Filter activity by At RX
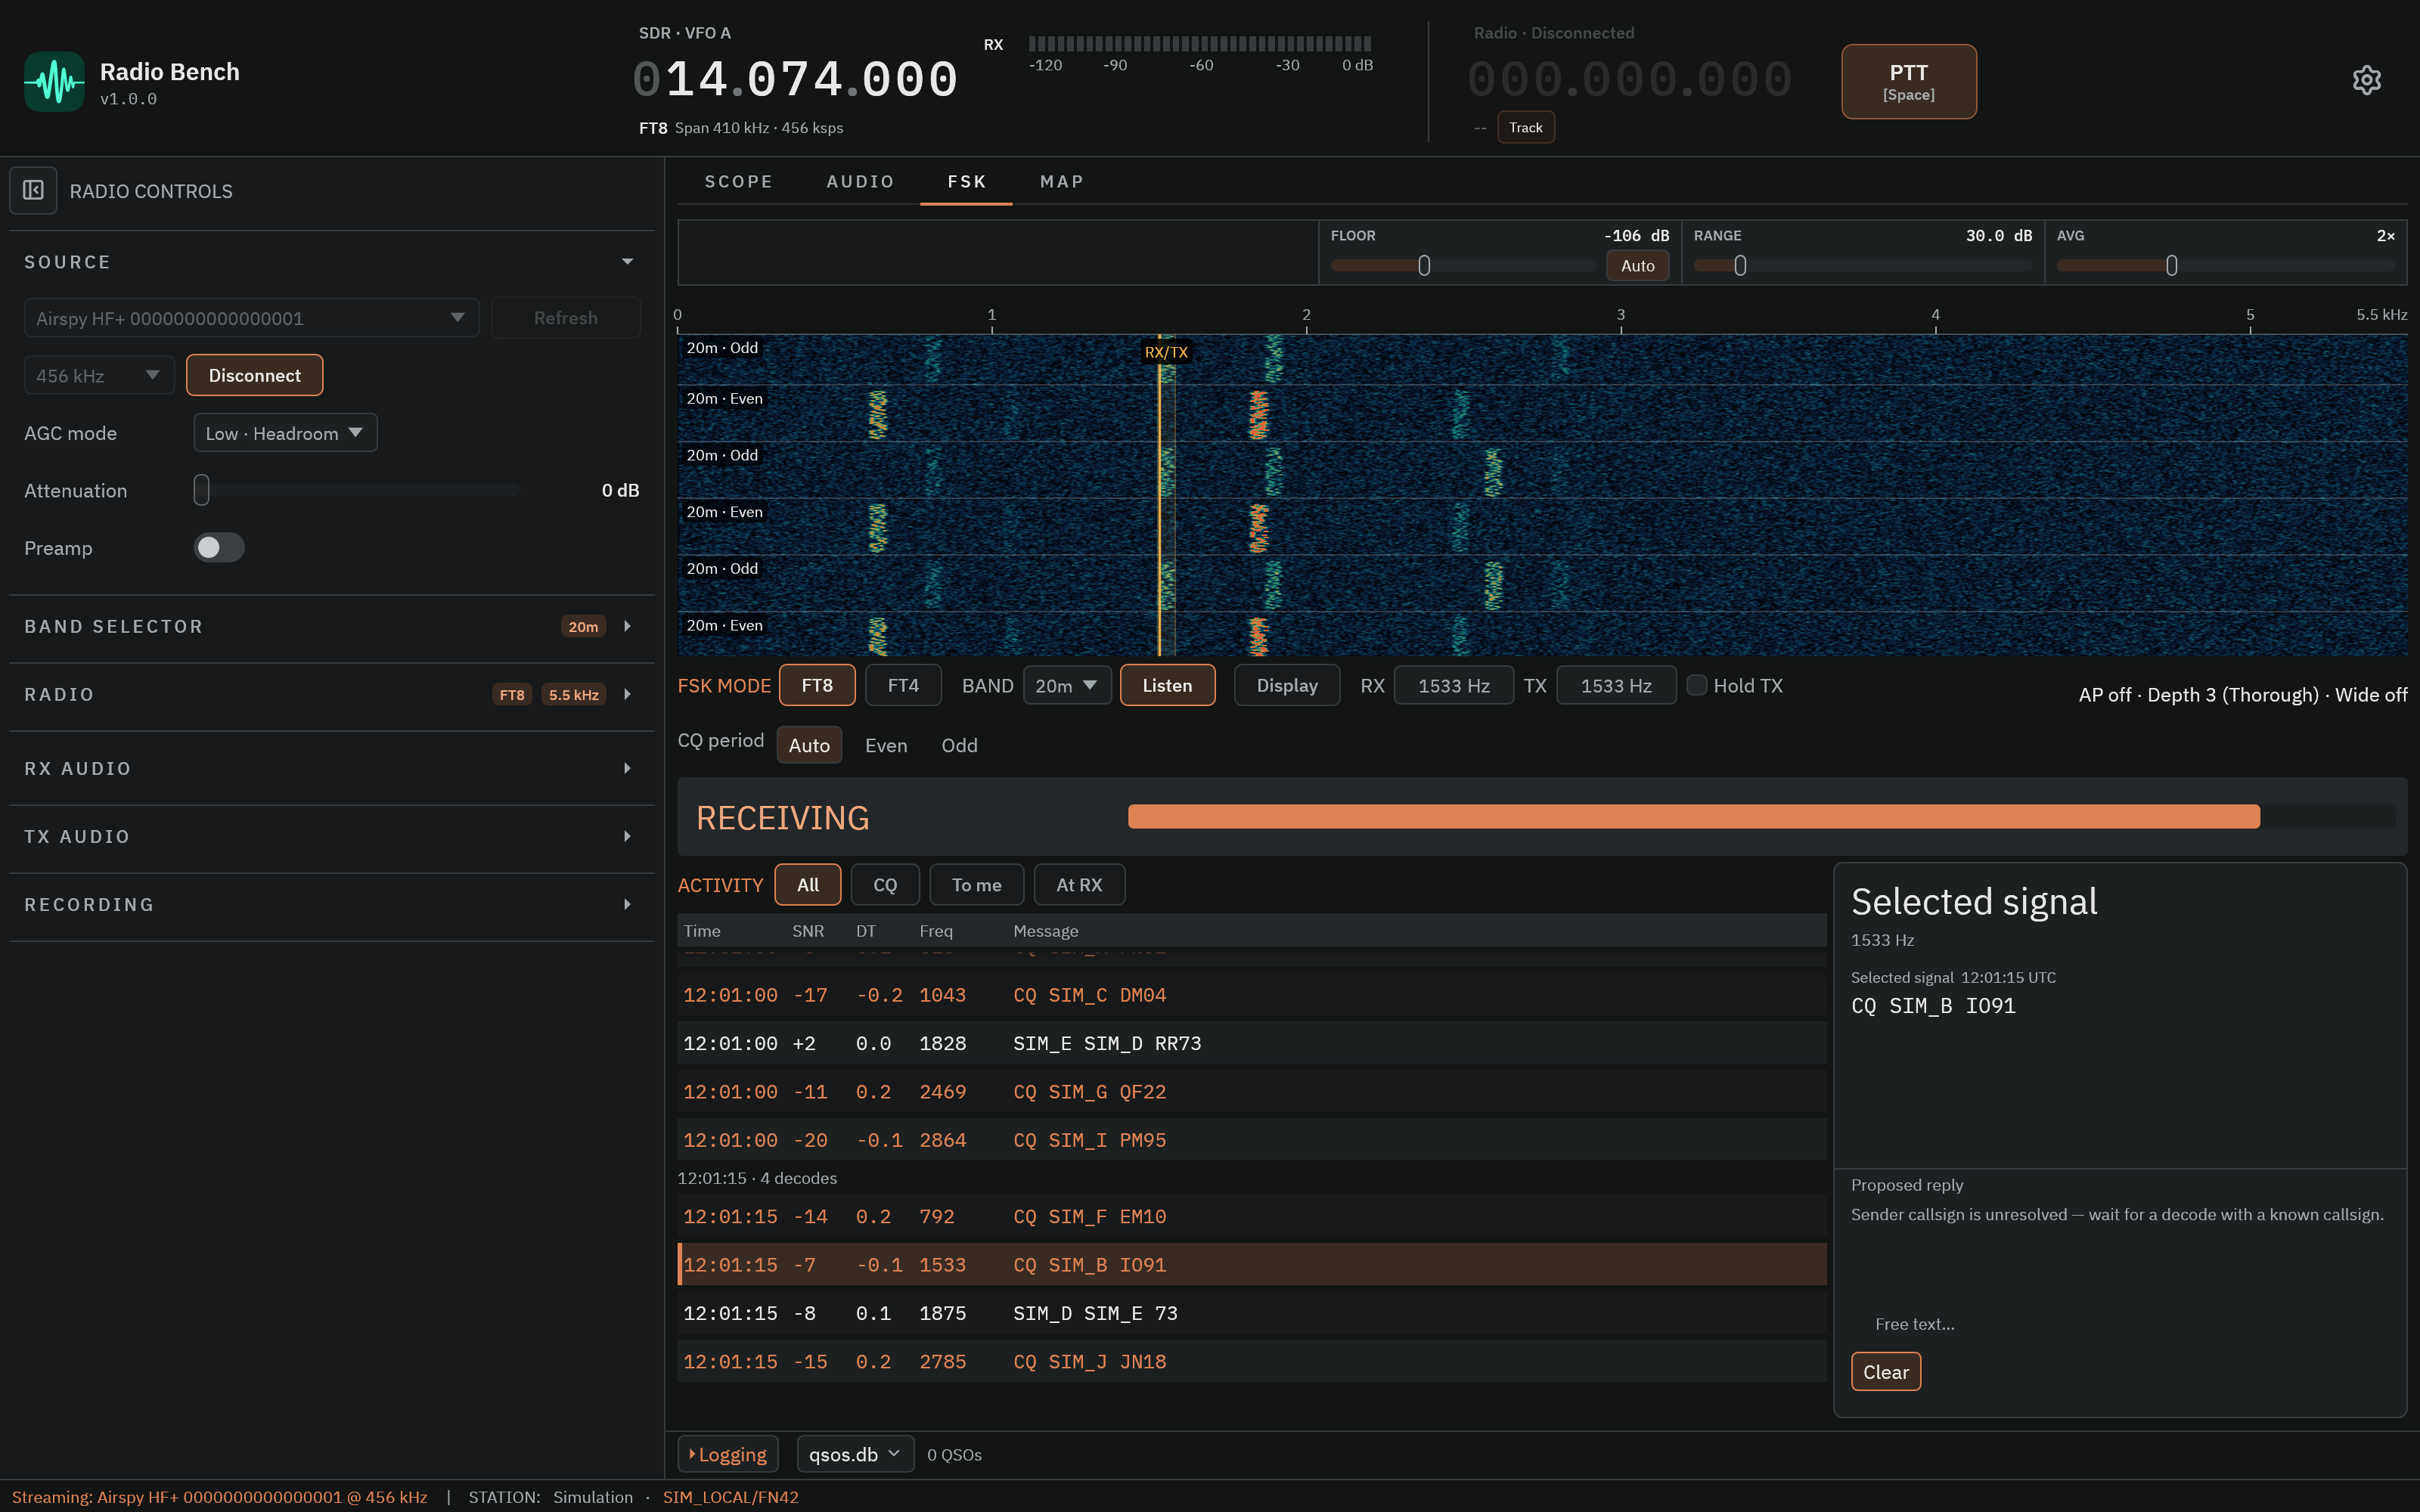The height and width of the screenshot is (1512, 2420). tap(1079, 885)
